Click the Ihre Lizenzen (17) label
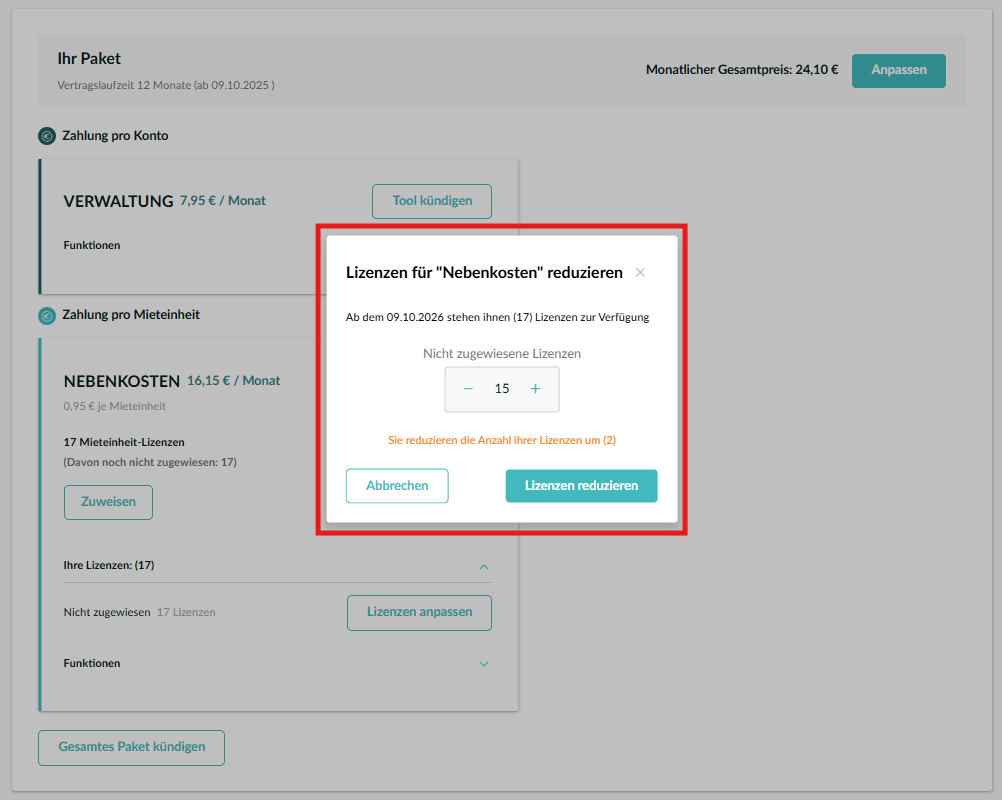This screenshot has height=800, width=1002. point(108,565)
